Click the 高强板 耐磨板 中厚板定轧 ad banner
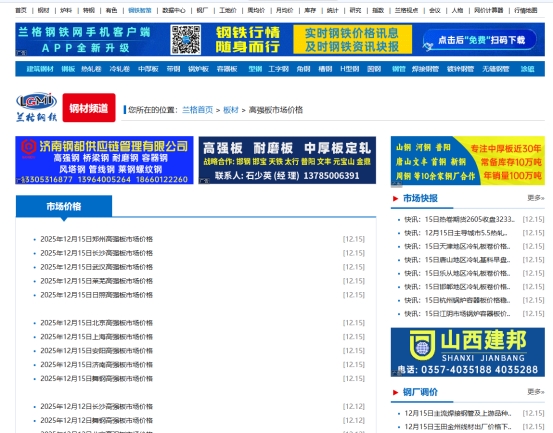 tap(287, 160)
